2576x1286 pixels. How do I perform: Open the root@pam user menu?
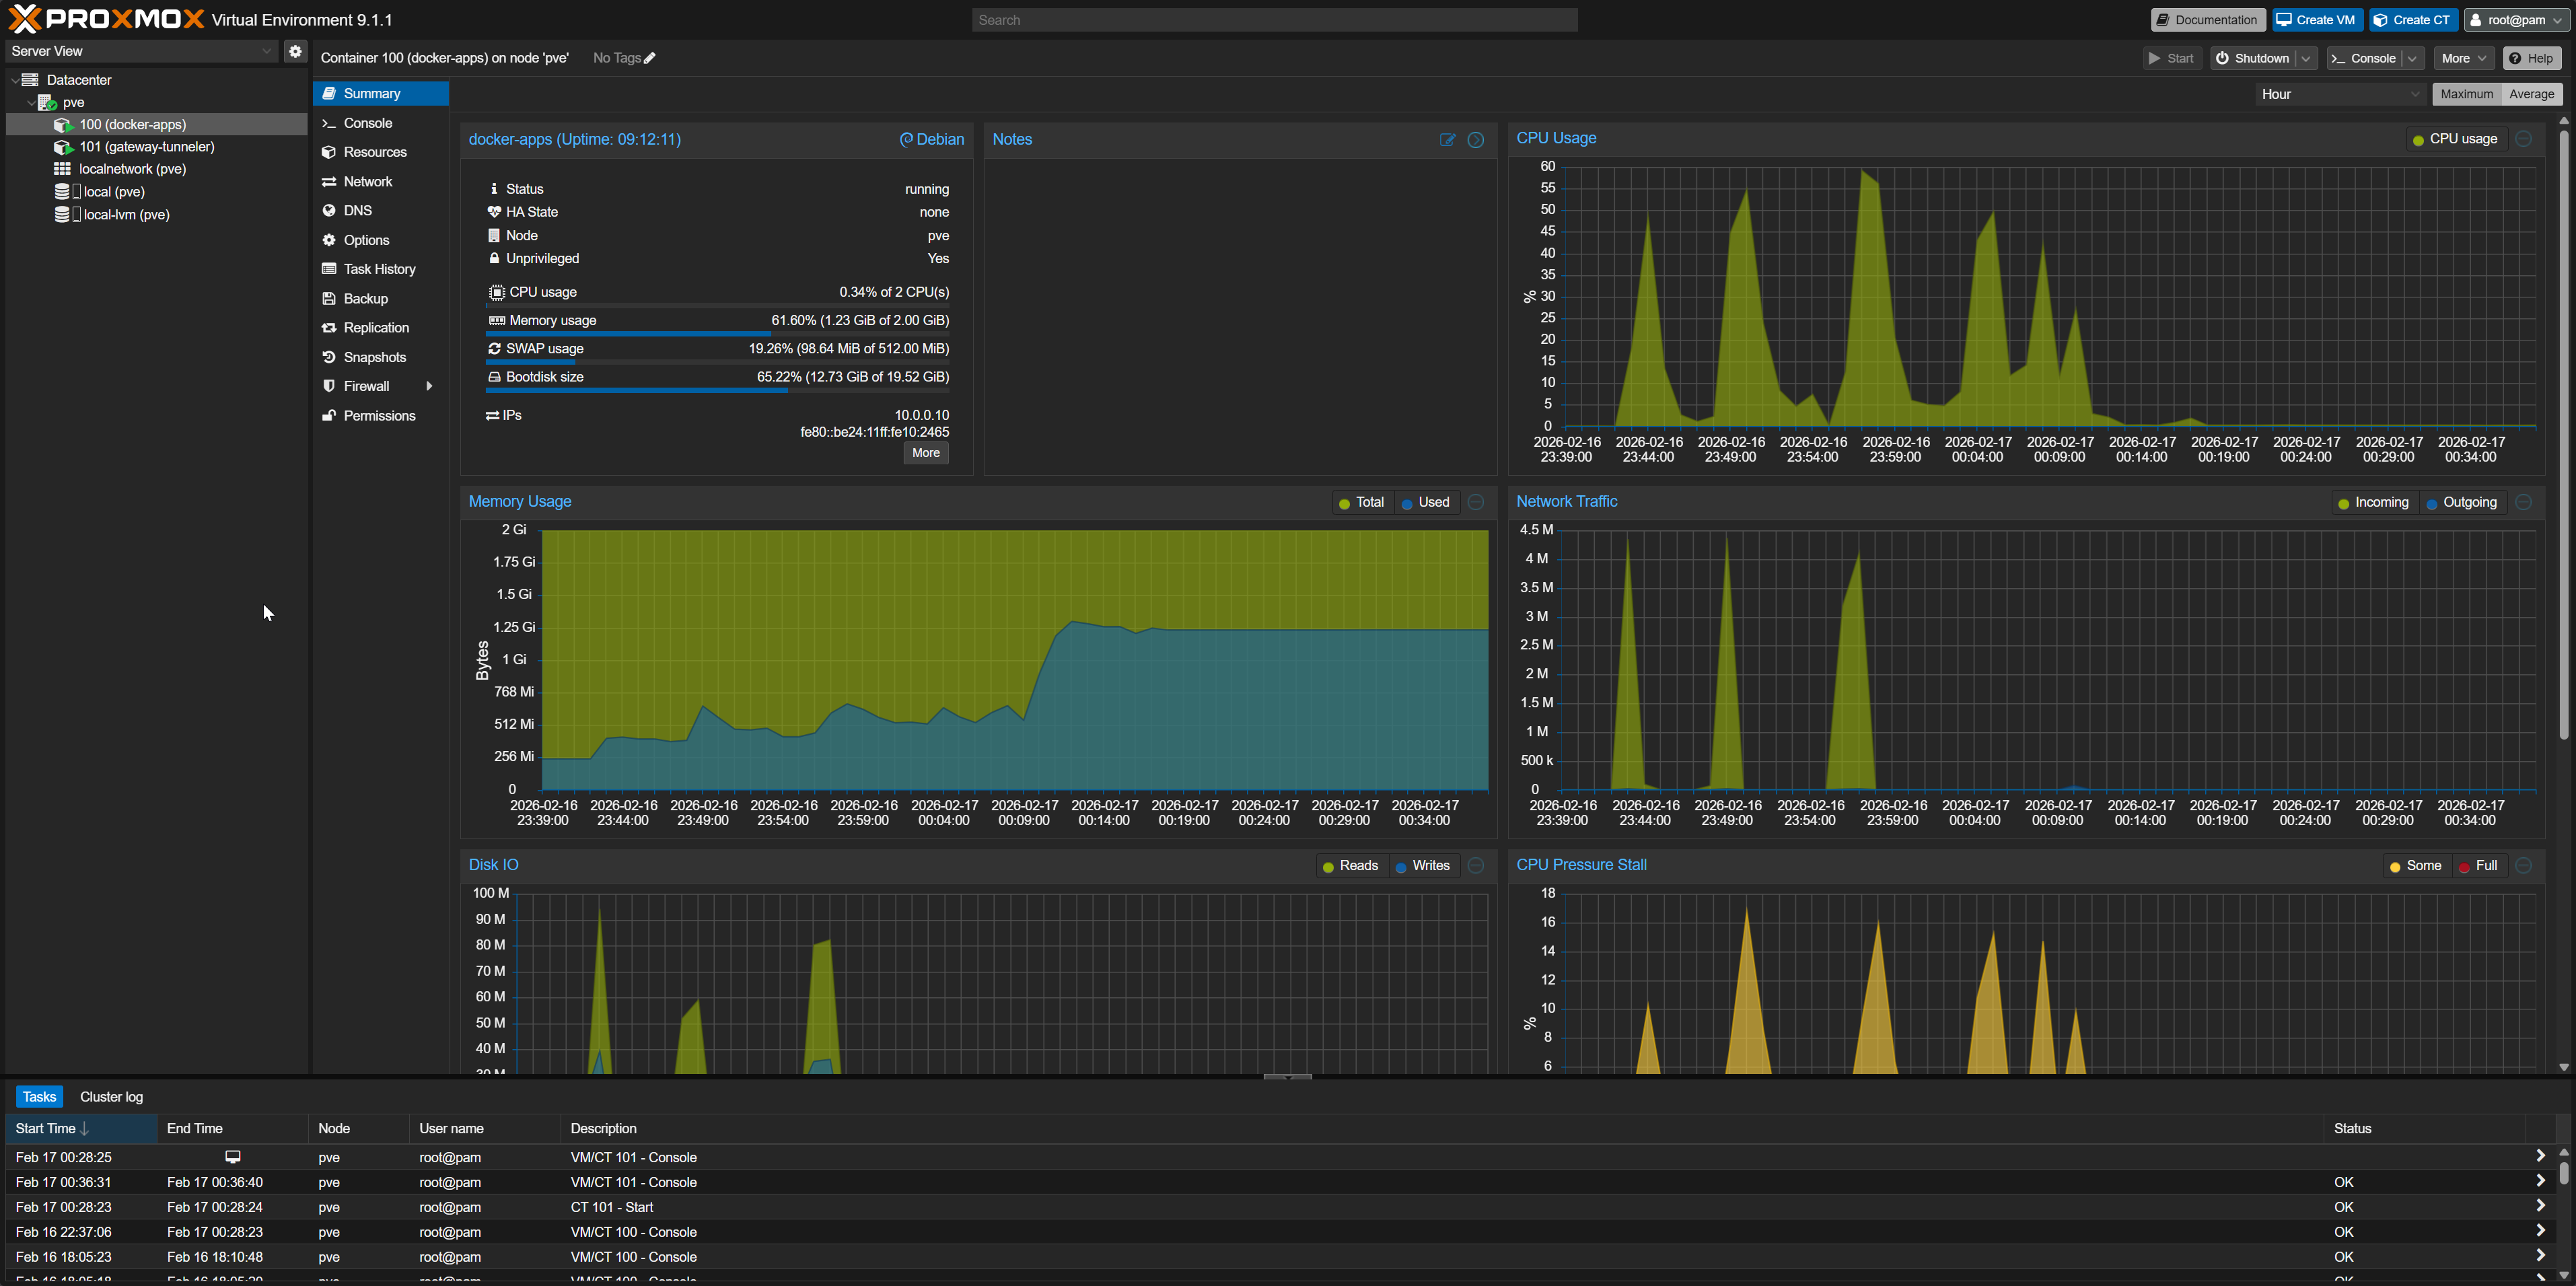[2515, 20]
